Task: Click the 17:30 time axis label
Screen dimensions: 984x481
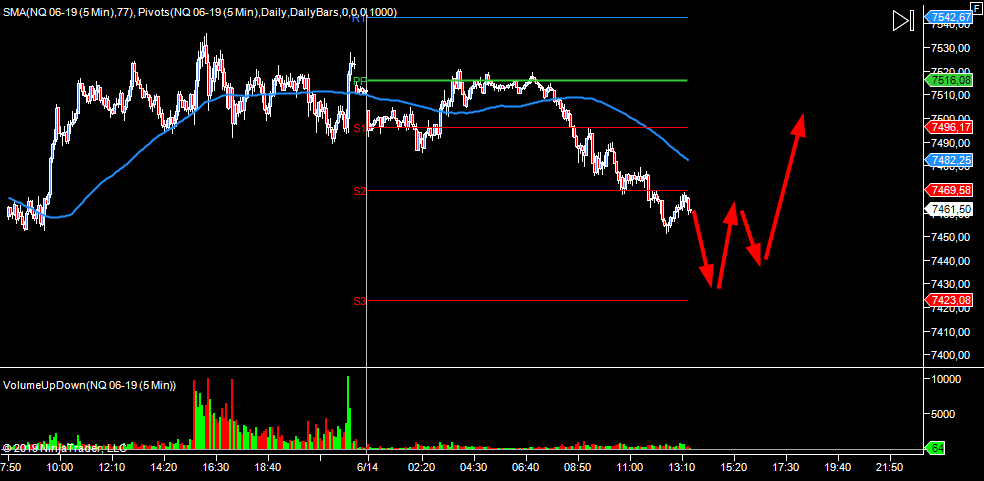Action: point(785,468)
